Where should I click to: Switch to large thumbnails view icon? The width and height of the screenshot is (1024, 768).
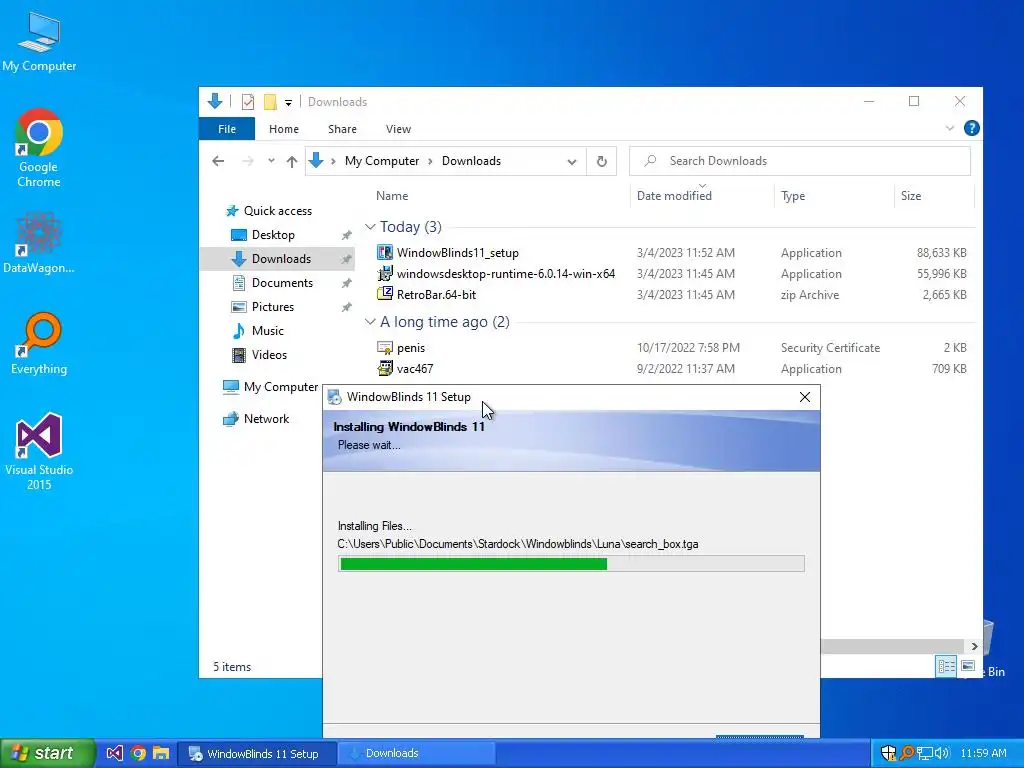pos(968,666)
